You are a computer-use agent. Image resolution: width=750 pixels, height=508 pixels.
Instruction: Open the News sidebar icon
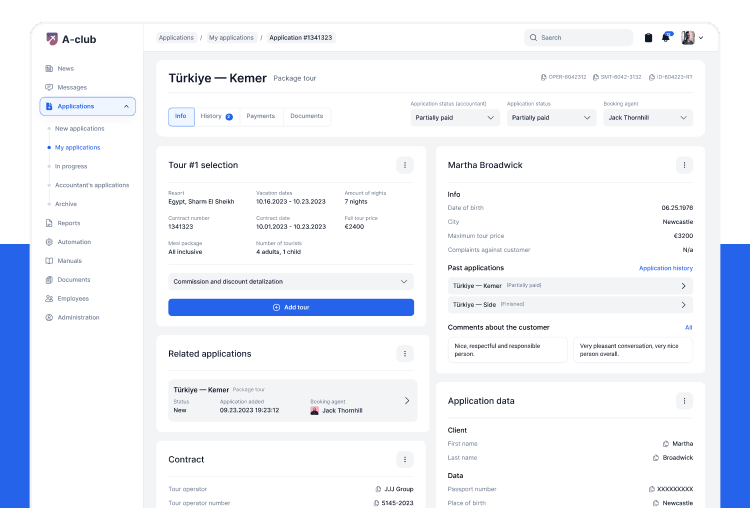49,68
